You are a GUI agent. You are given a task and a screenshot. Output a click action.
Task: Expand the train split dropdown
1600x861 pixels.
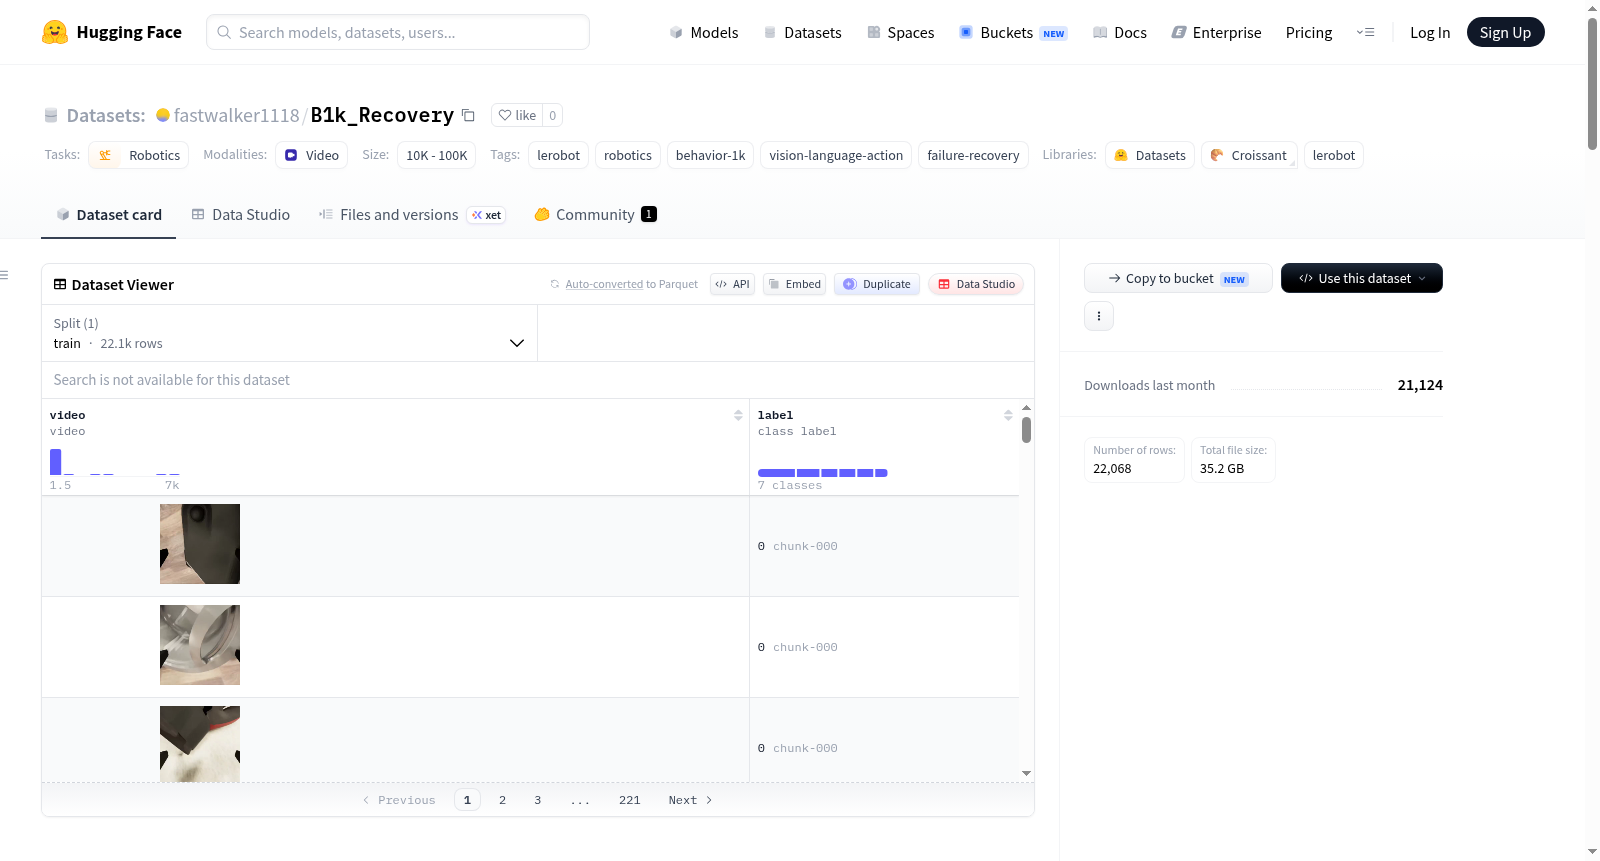(289, 333)
